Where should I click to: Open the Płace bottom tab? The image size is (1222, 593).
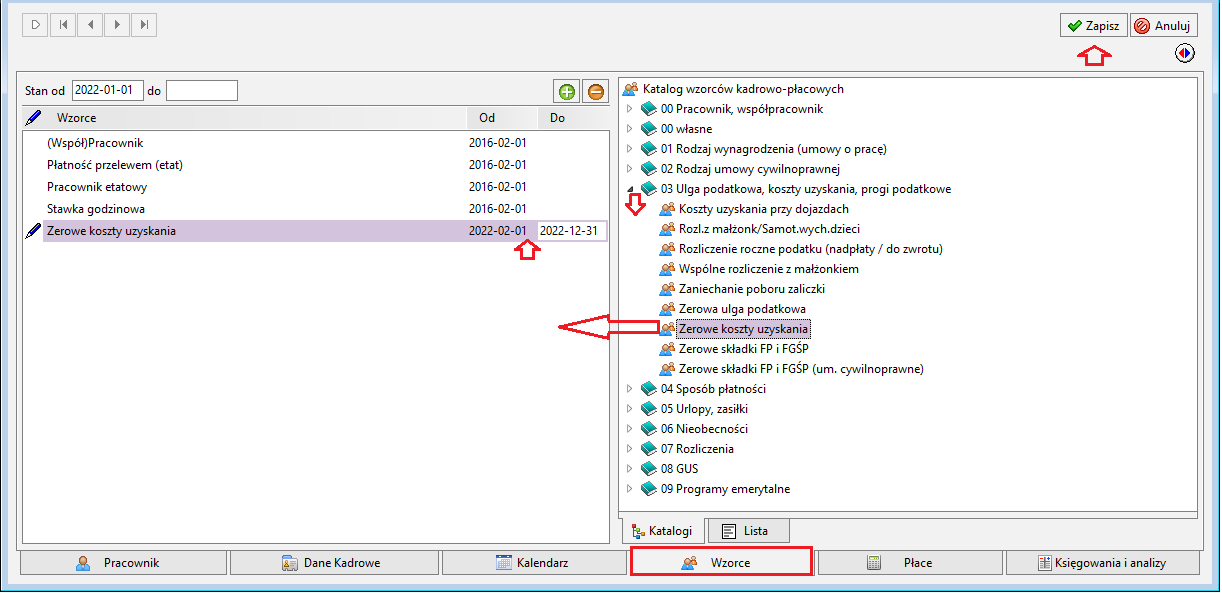[x=911, y=563]
